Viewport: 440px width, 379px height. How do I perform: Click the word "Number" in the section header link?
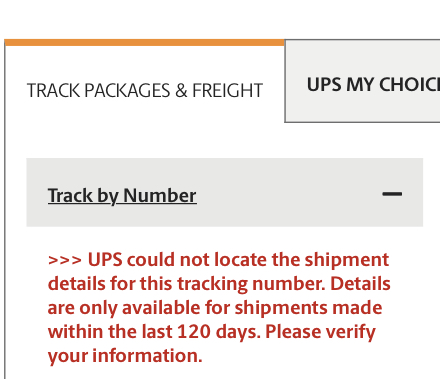[160, 195]
